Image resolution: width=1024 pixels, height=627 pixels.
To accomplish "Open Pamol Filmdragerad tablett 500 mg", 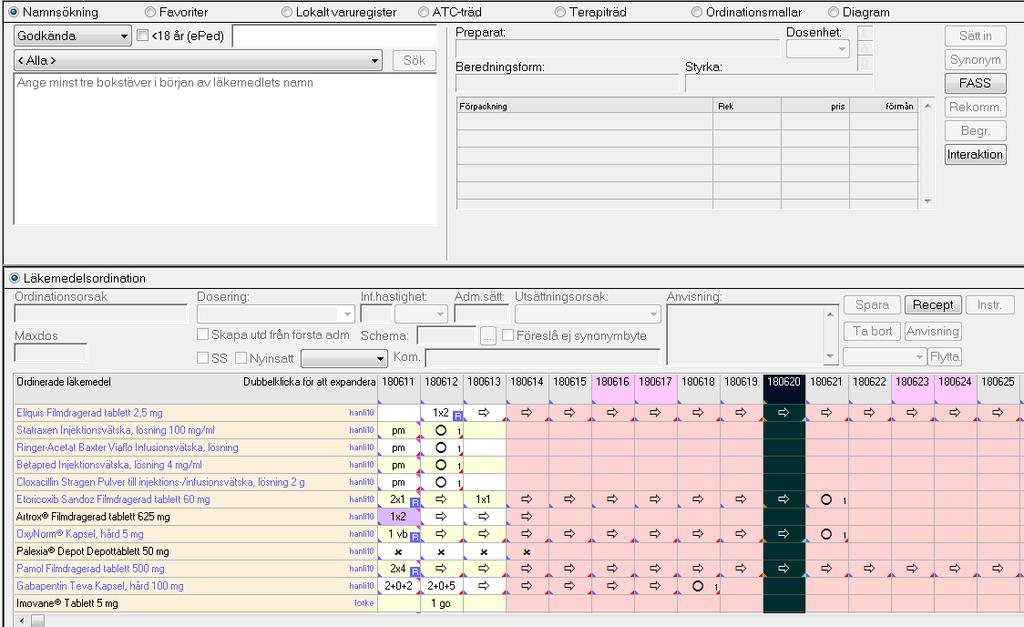I will 90,568.
